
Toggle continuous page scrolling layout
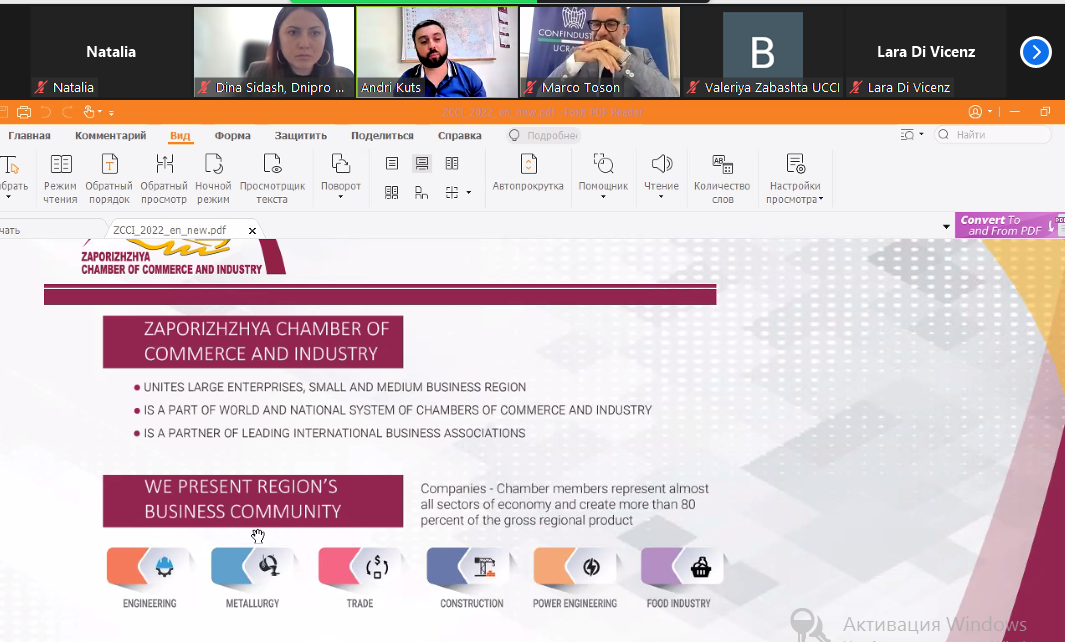(422, 163)
